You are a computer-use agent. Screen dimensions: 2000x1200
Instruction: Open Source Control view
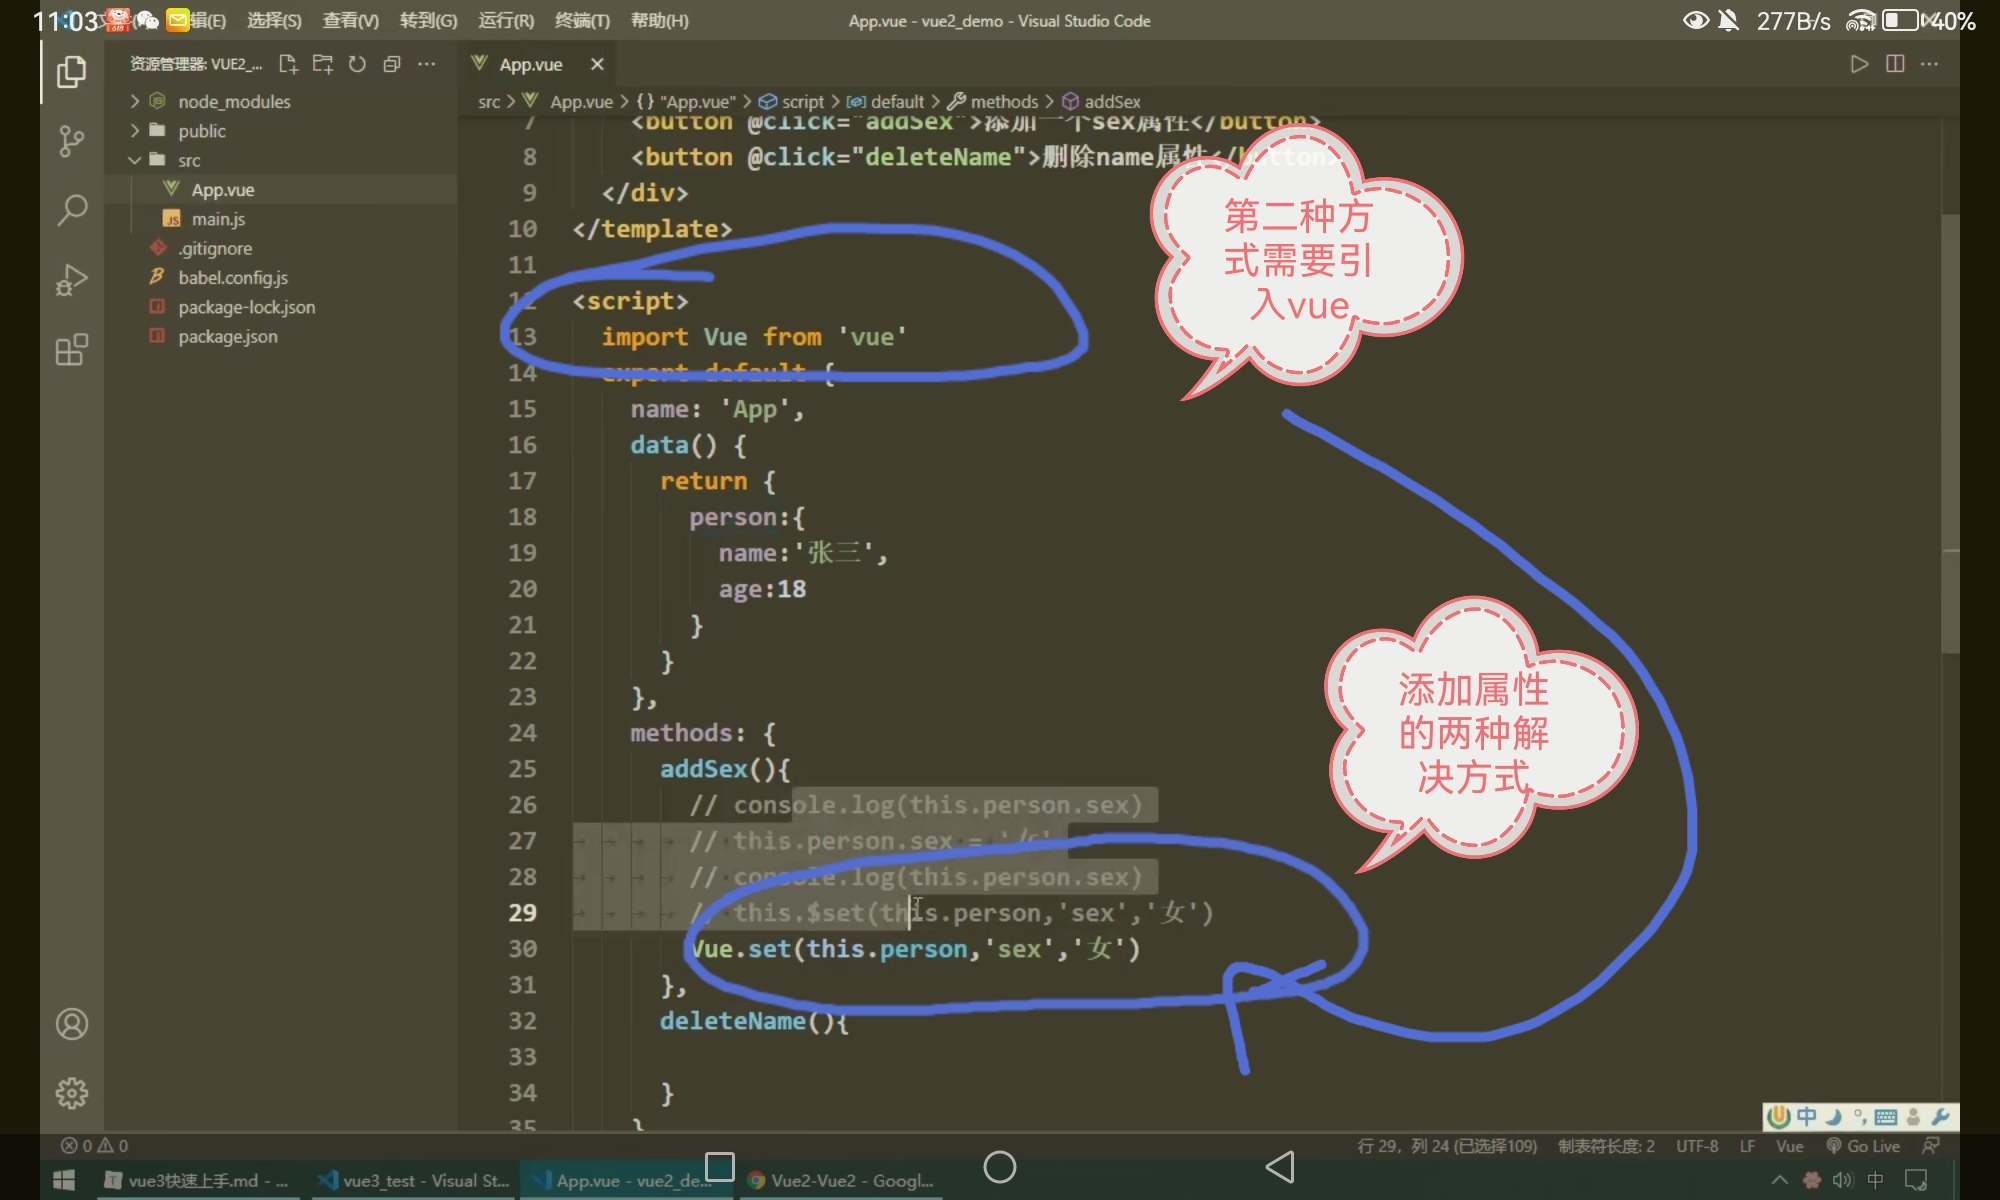[x=71, y=141]
